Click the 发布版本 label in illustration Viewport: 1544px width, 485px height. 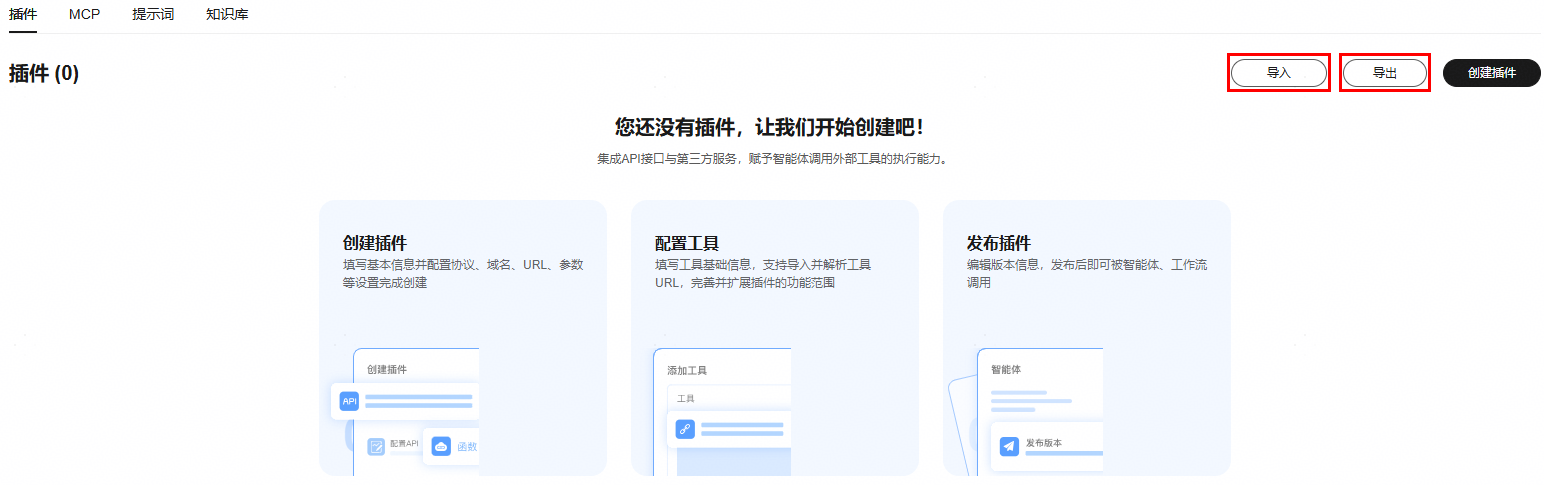pos(1044,442)
